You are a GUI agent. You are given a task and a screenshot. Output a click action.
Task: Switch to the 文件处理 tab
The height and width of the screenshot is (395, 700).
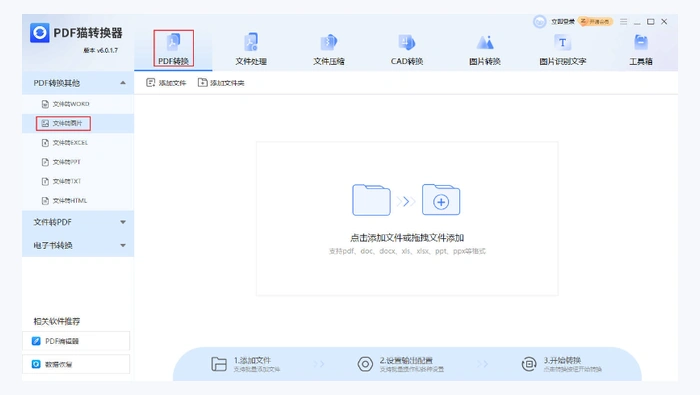pos(251,49)
